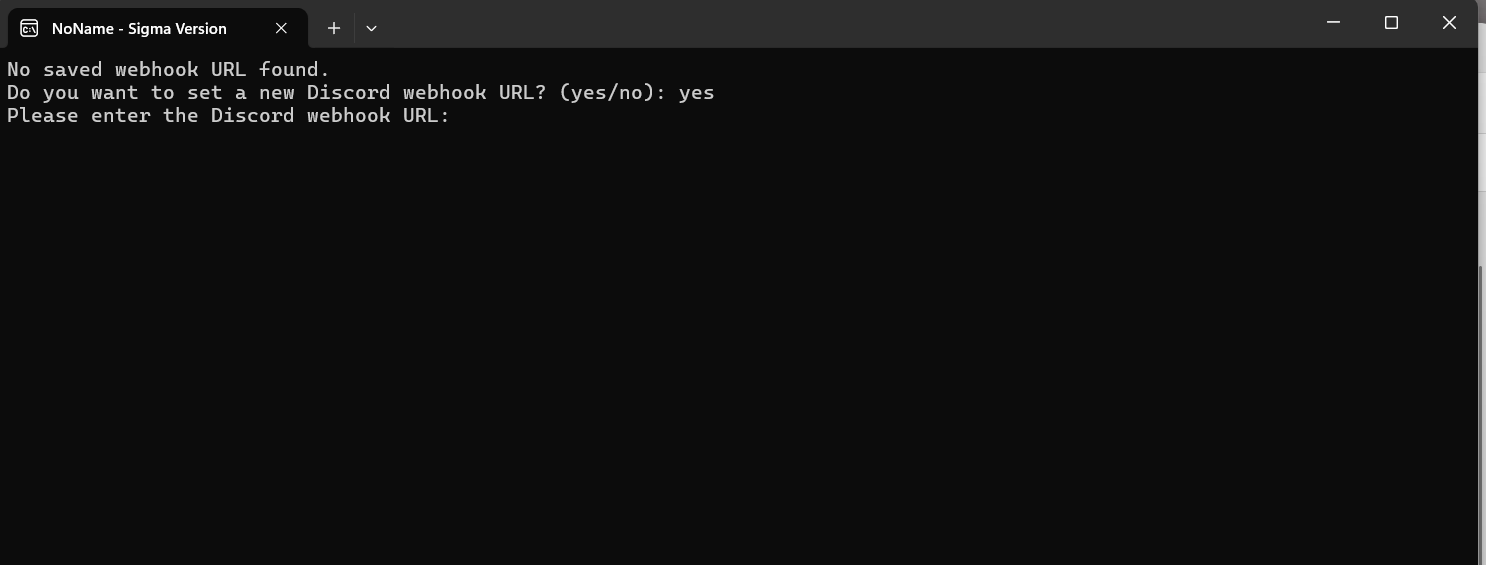1486x565 pixels.
Task: Close the NoName - Sigma Version tab
Action: (281, 28)
